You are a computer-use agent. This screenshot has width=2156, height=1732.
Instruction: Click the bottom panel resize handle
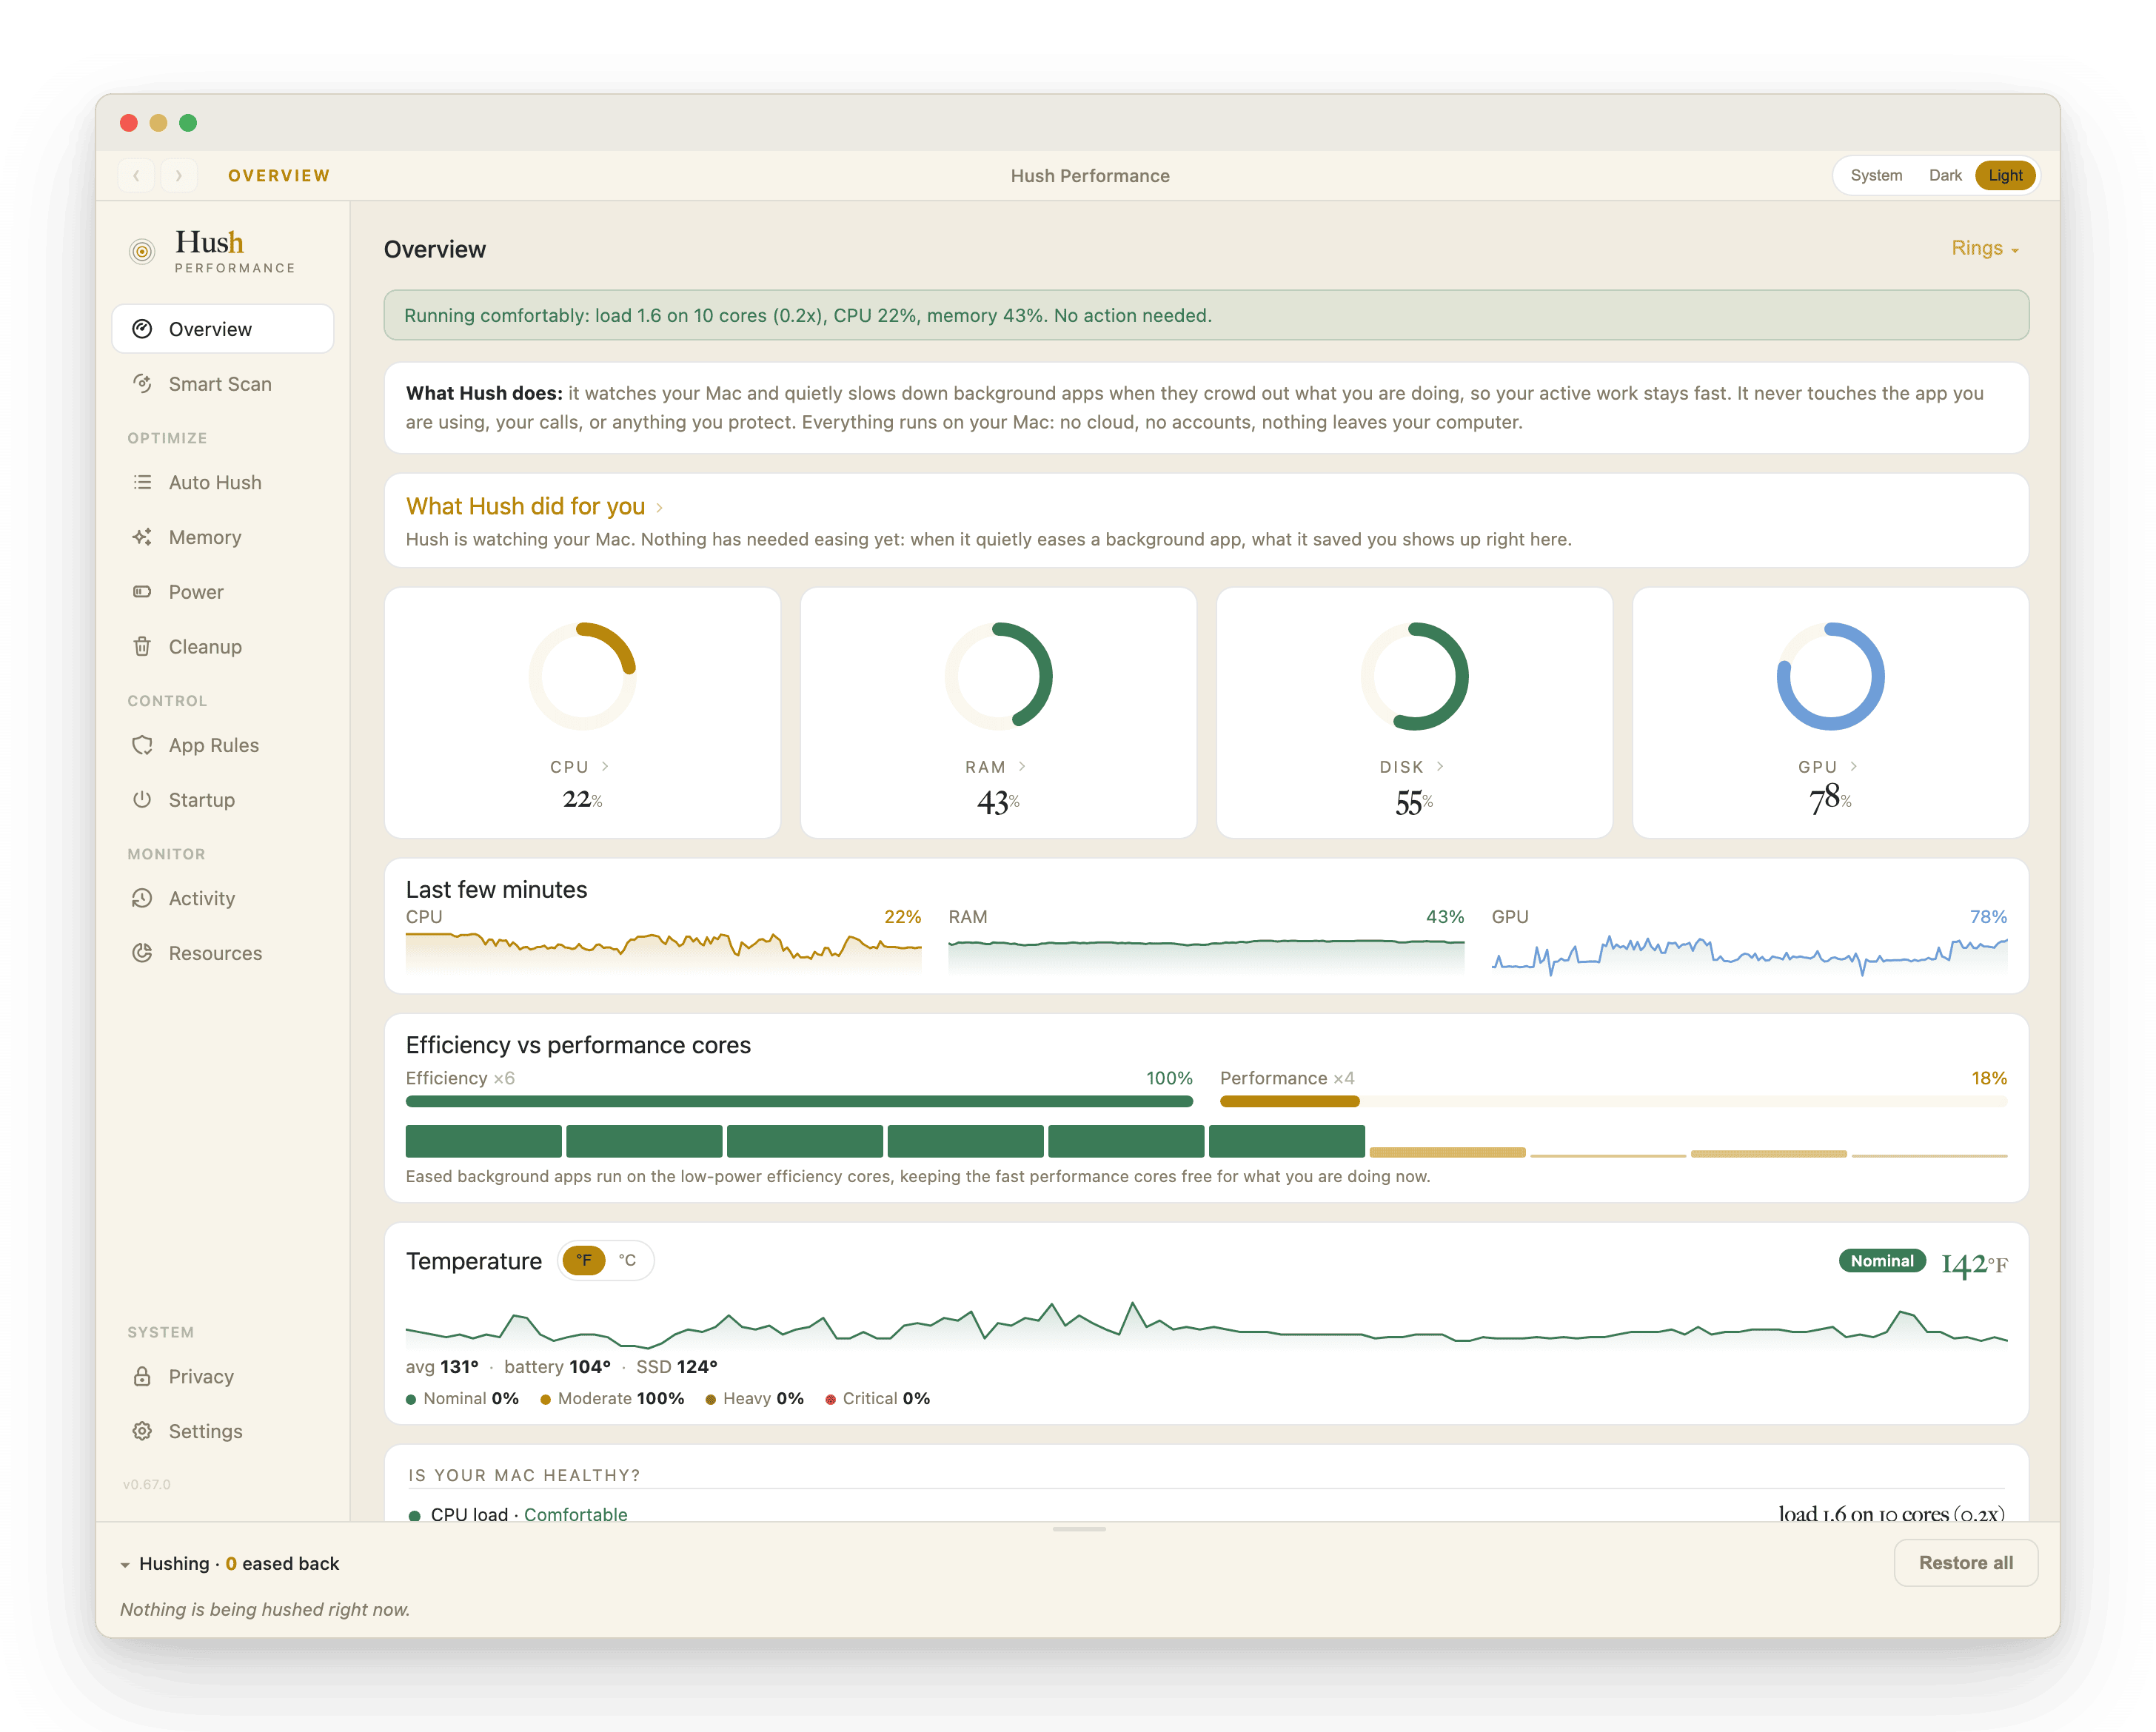pyautogui.click(x=1078, y=1529)
